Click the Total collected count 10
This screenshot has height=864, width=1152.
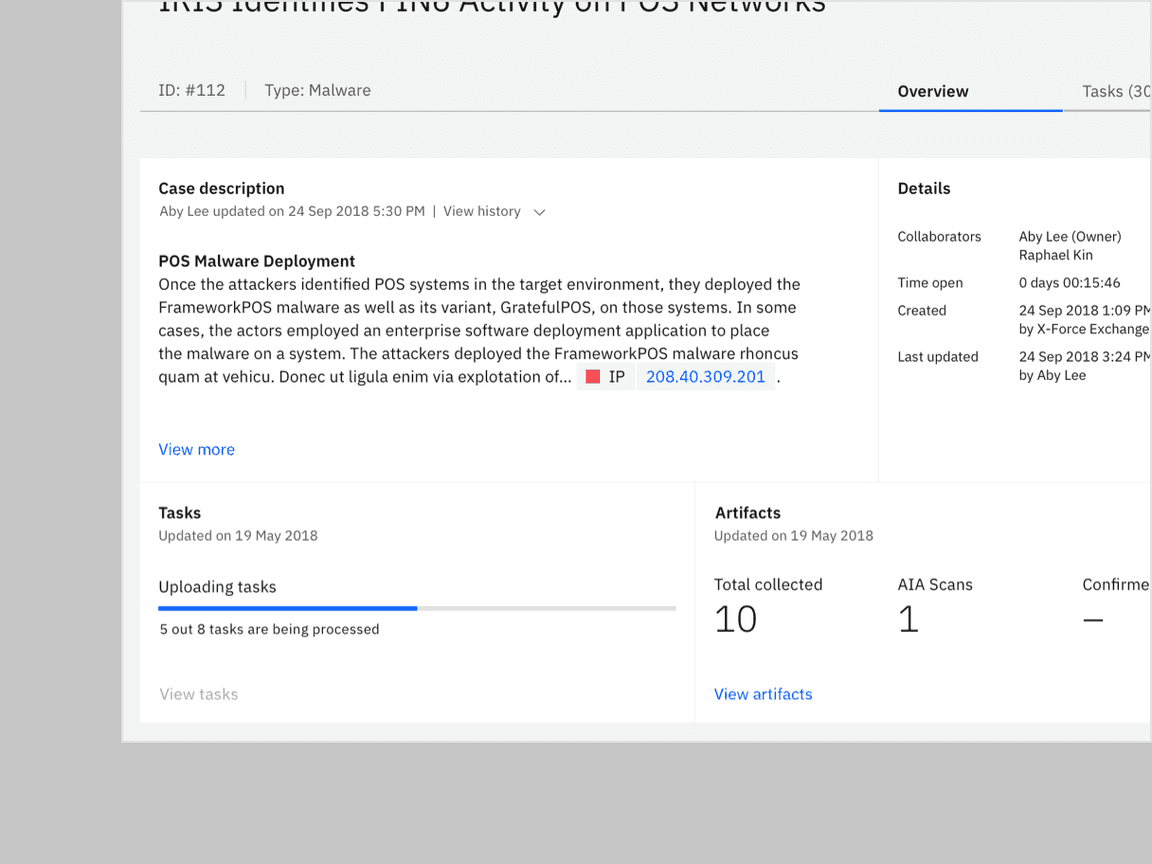click(735, 619)
